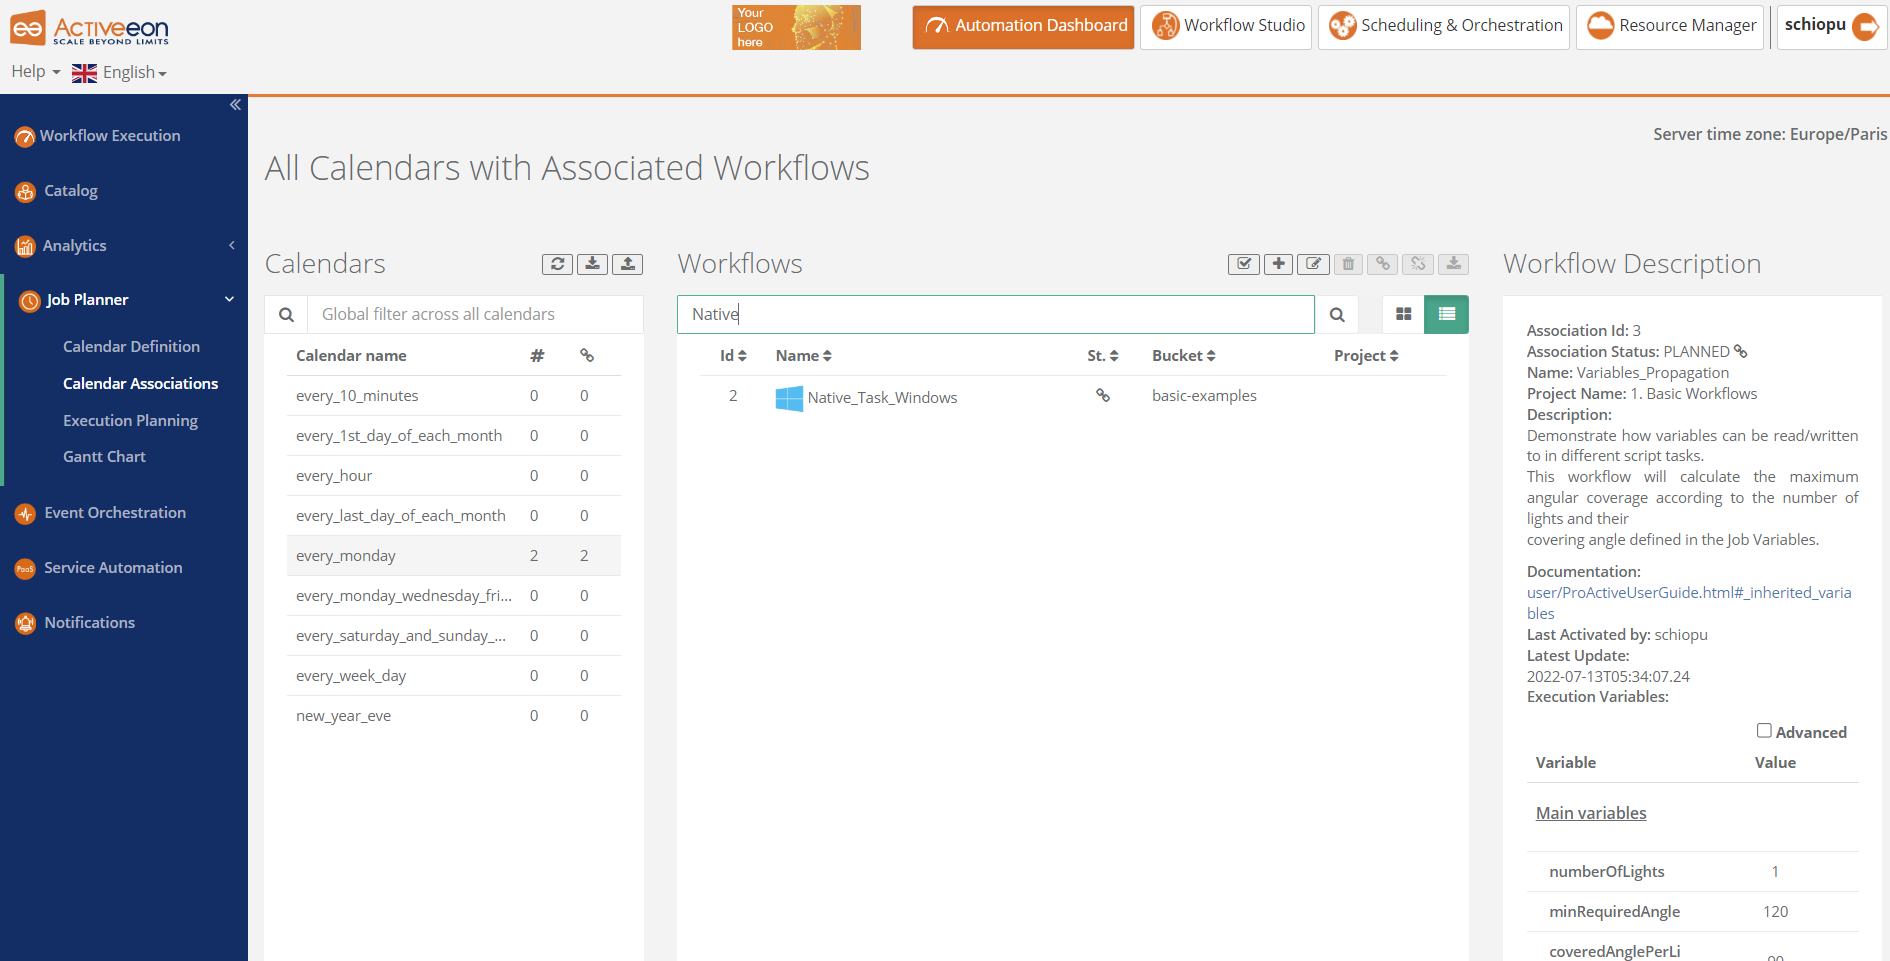The image size is (1890, 961).
Task: Select the Native_Task_Windows workflow row
Action: click(1072, 397)
